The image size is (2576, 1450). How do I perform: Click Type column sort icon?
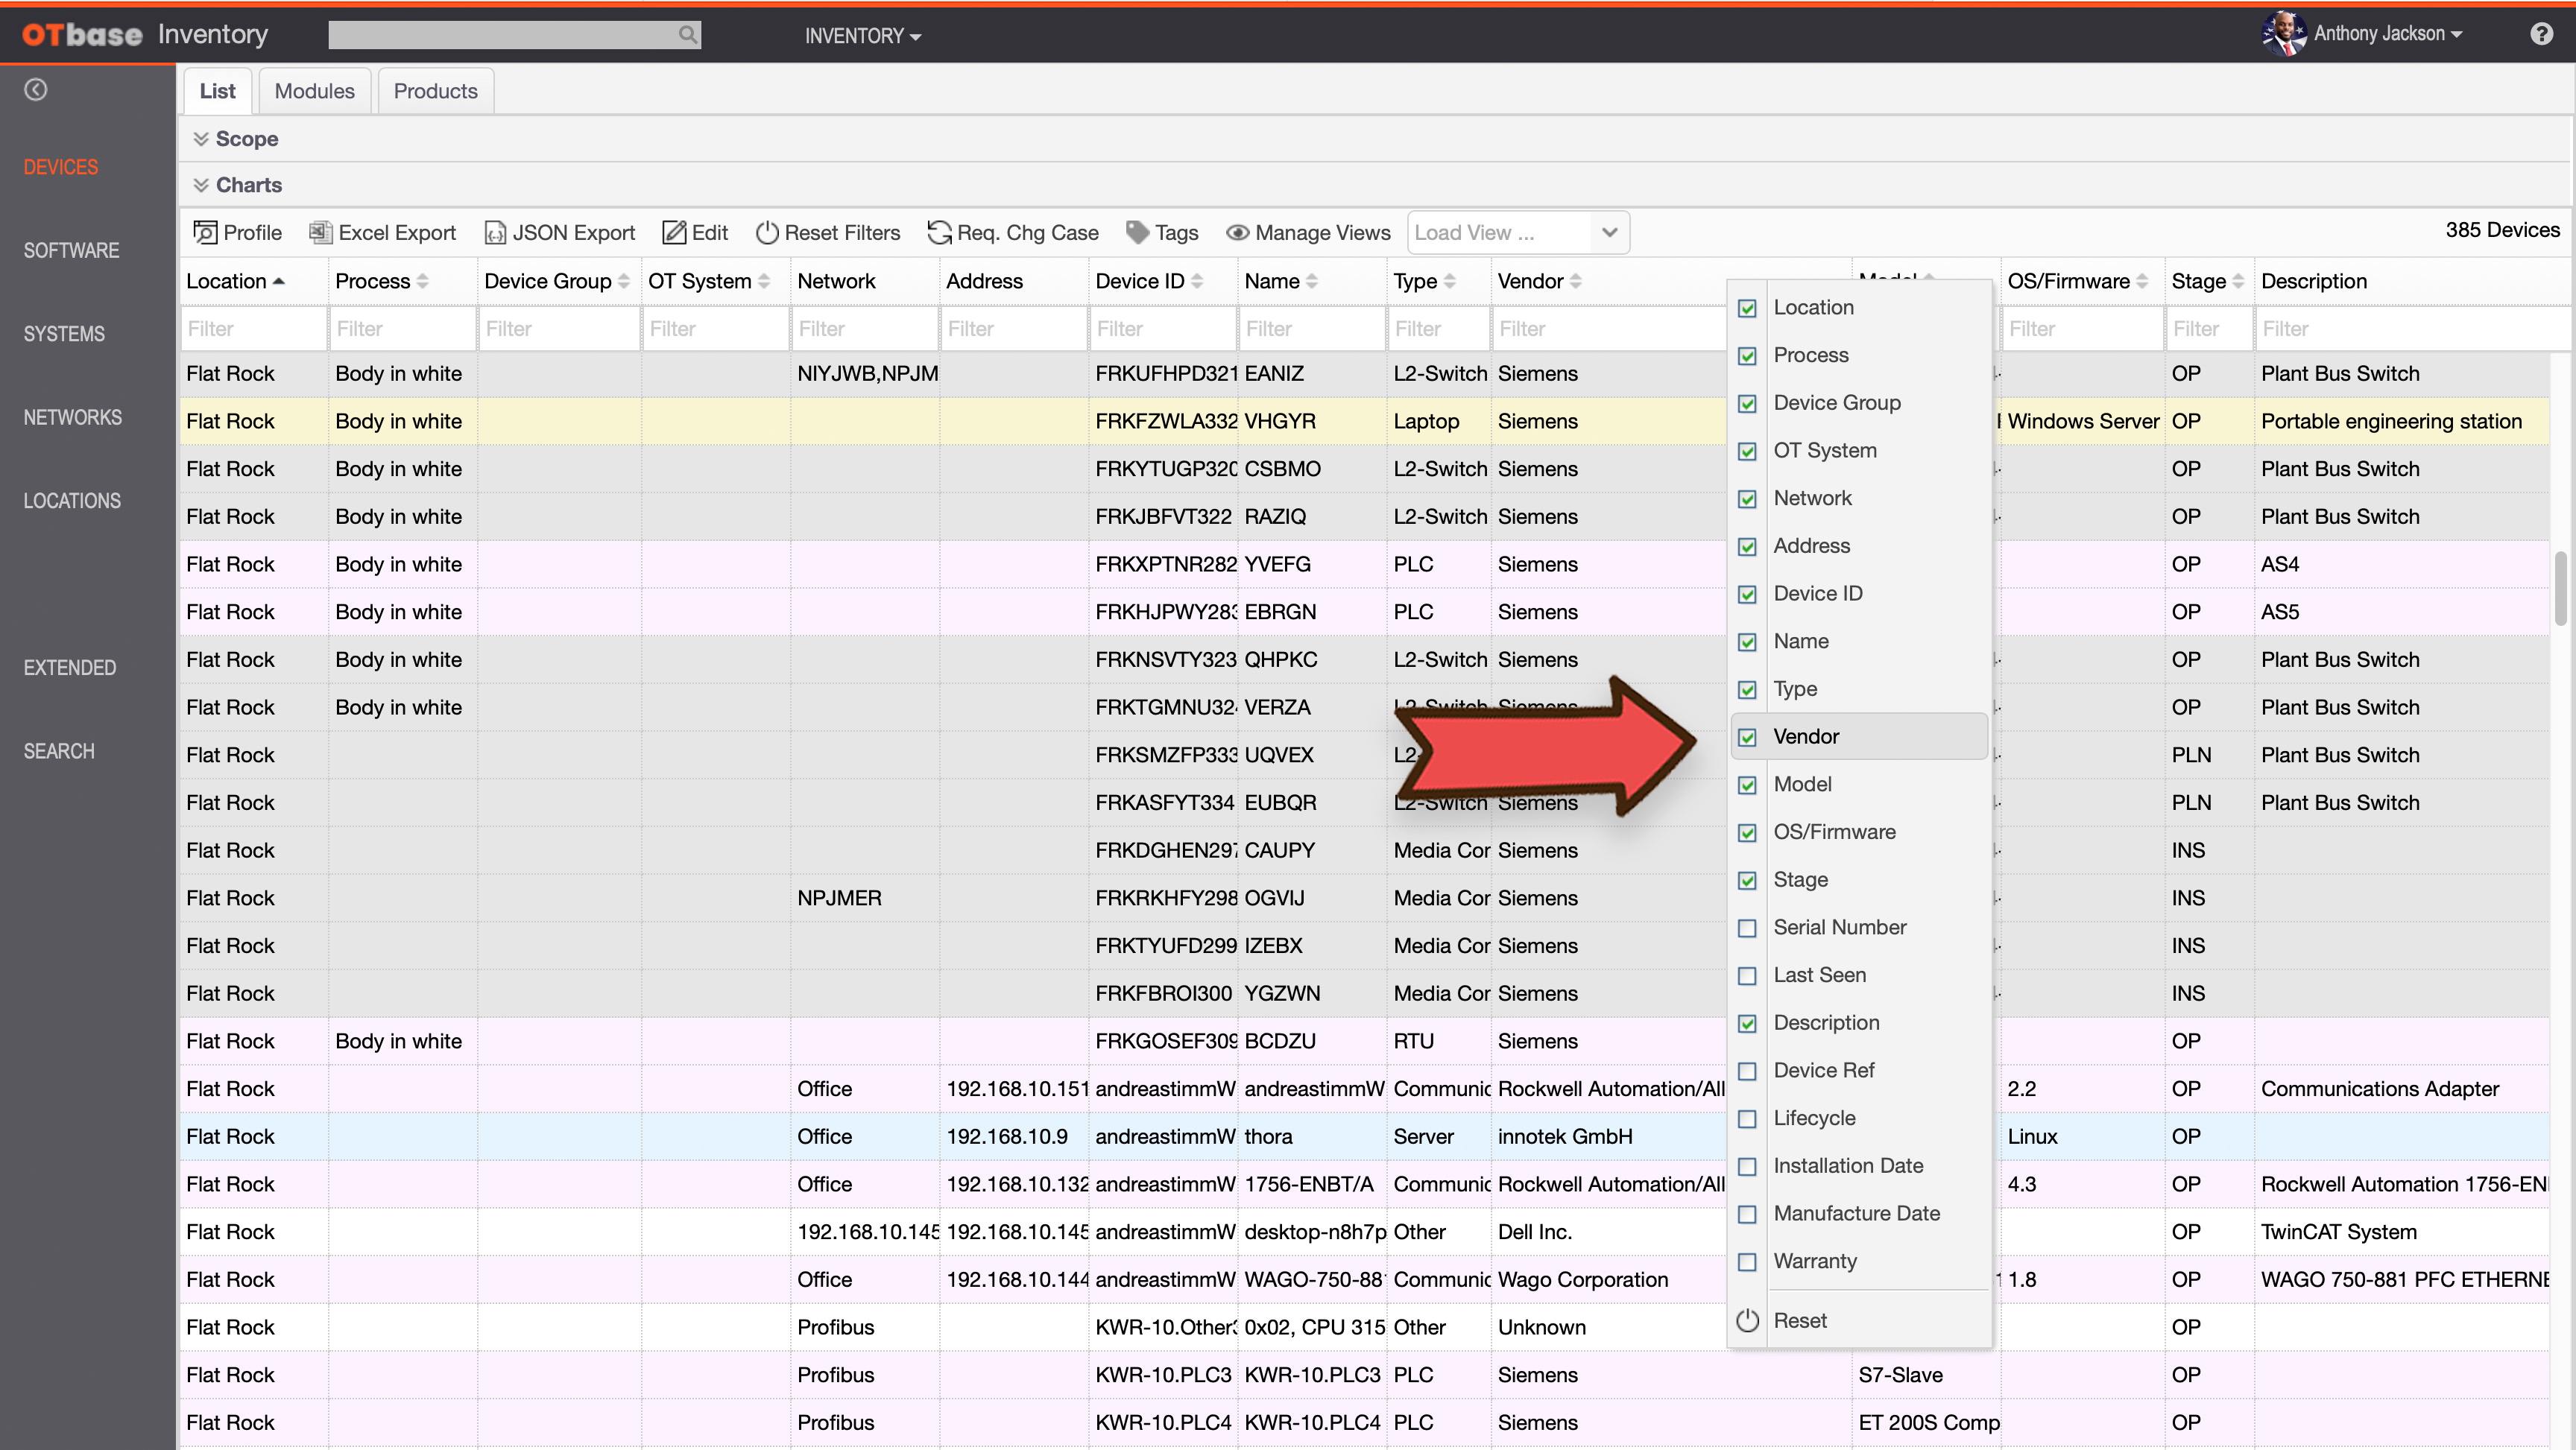pyautogui.click(x=1449, y=282)
